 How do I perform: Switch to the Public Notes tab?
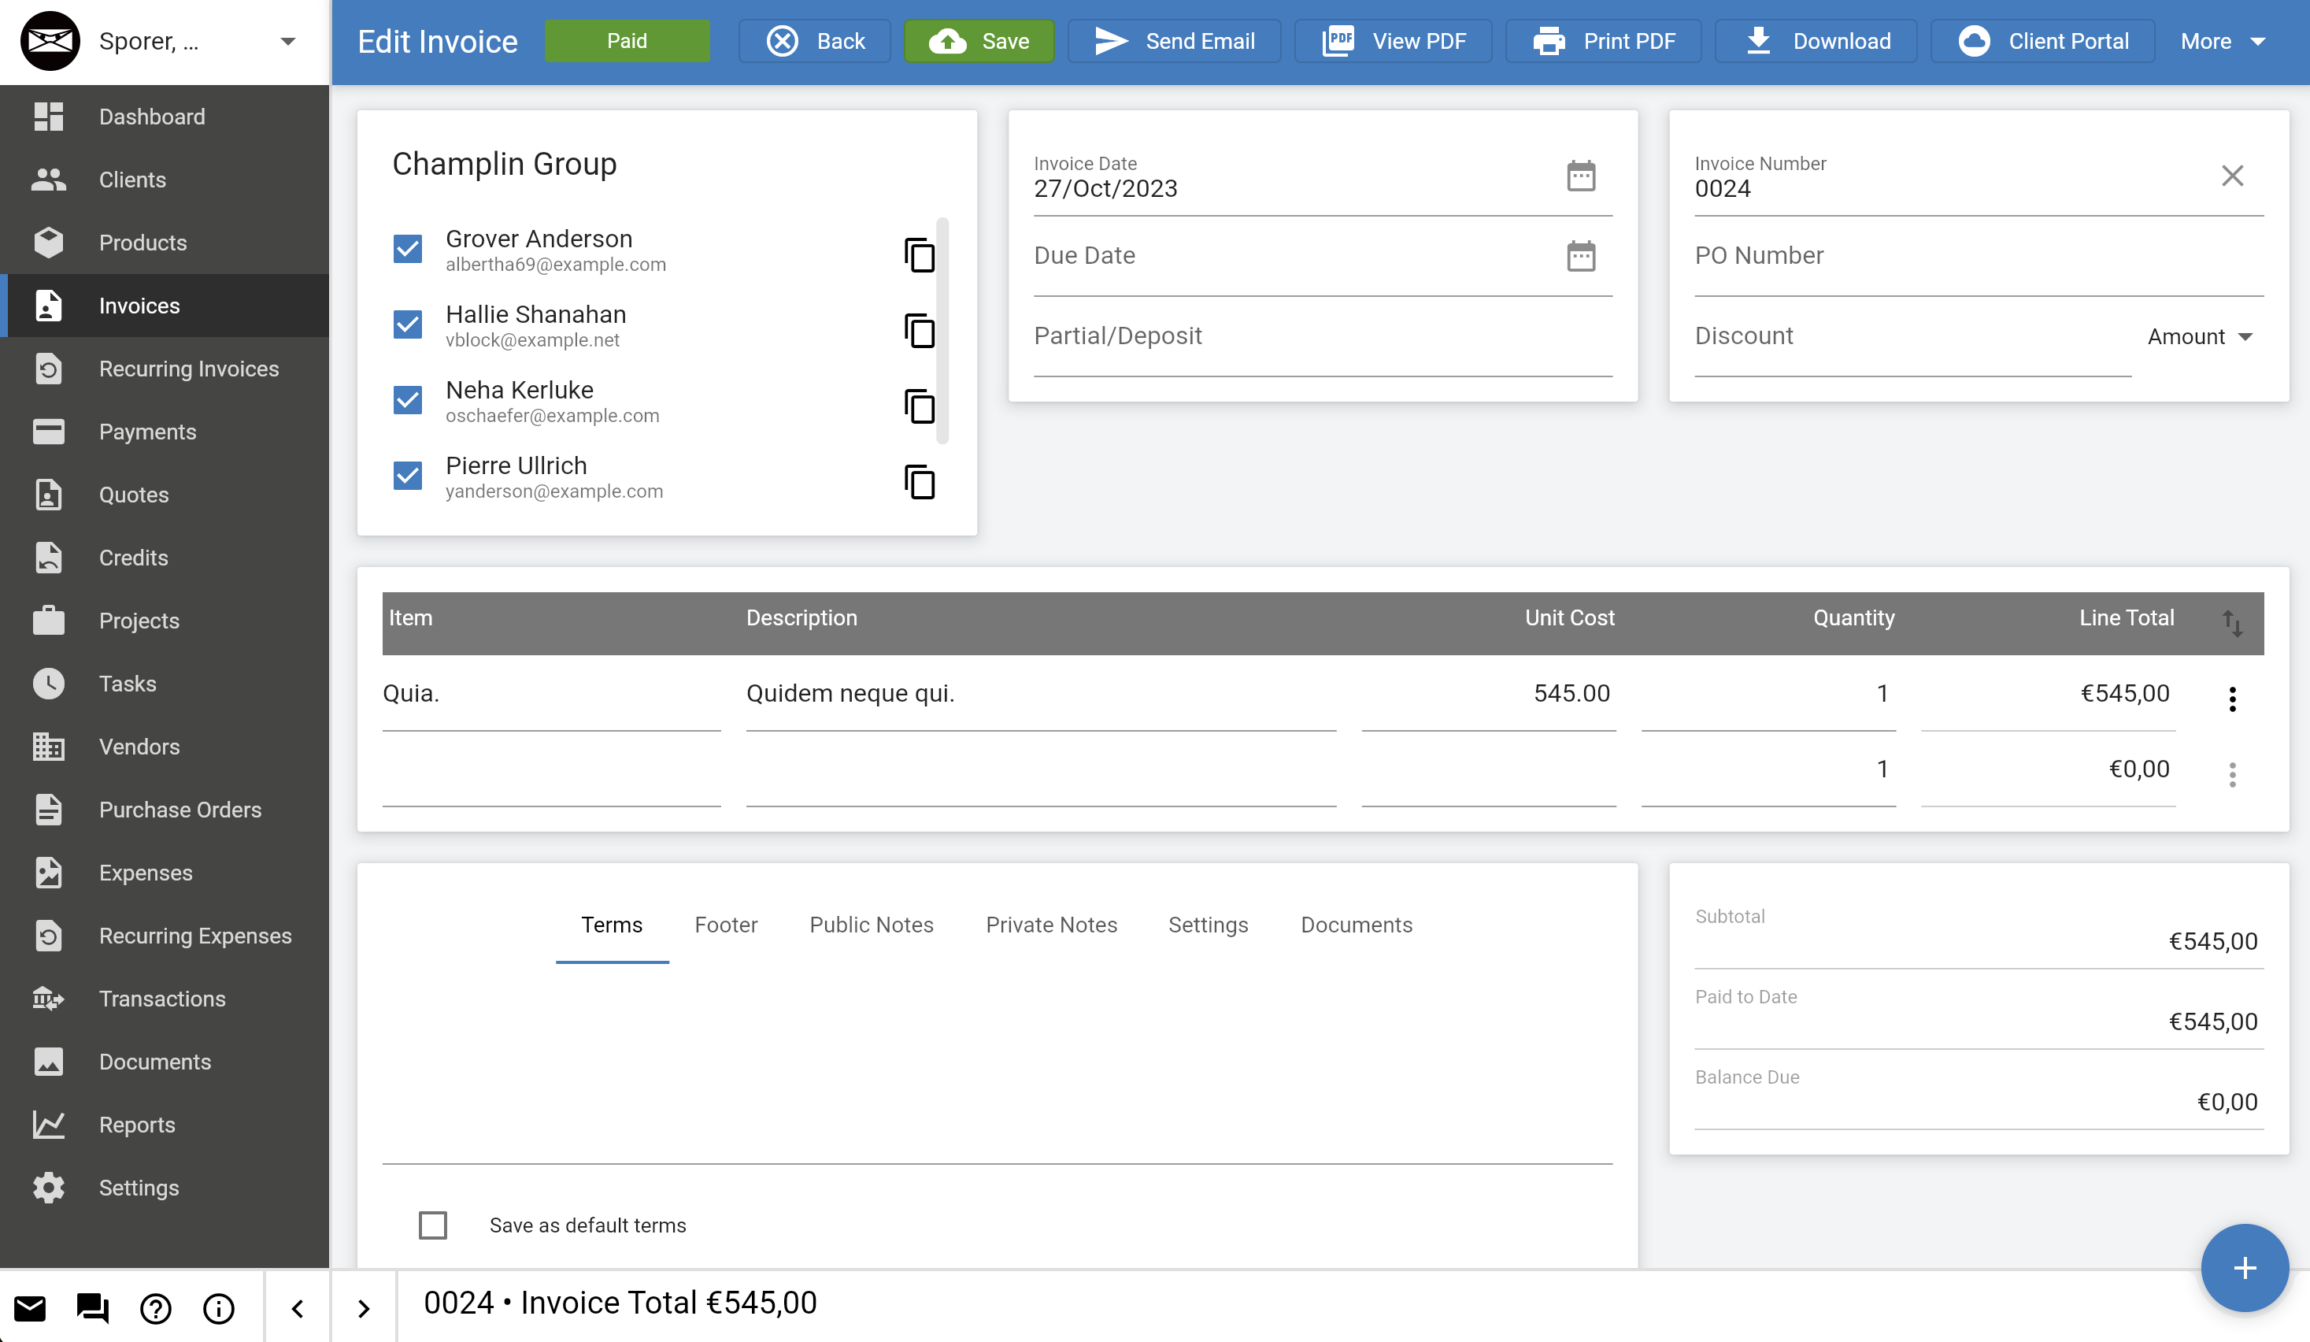point(871,925)
